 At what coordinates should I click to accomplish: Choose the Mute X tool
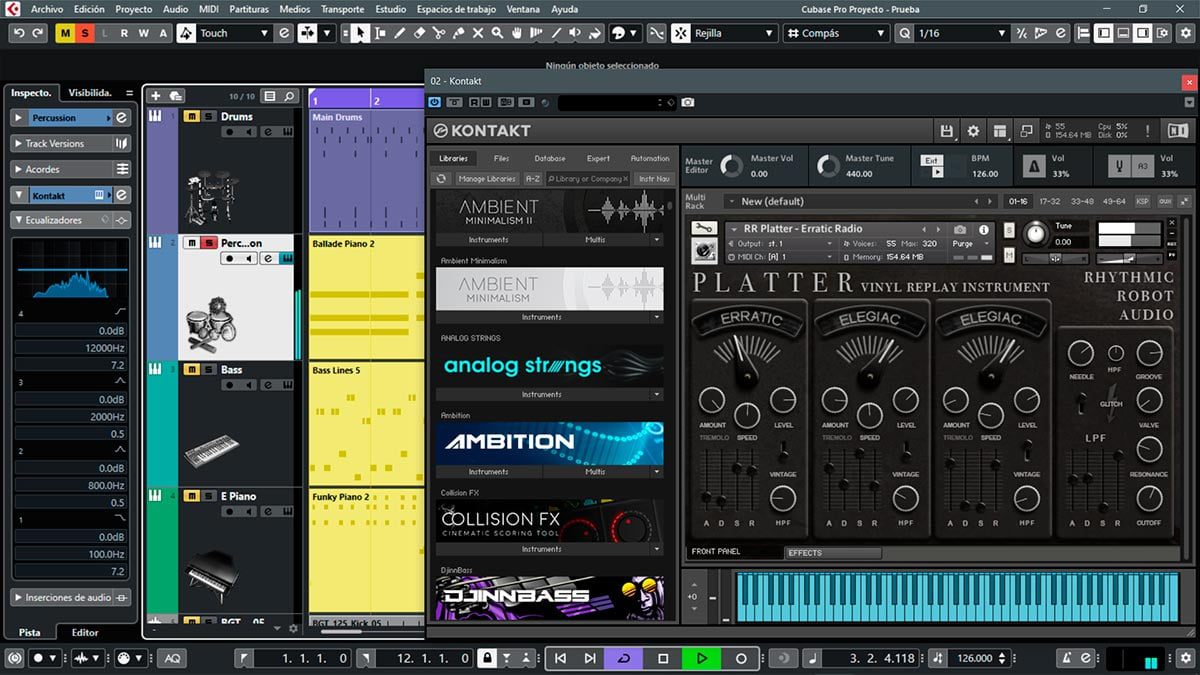point(478,33)
